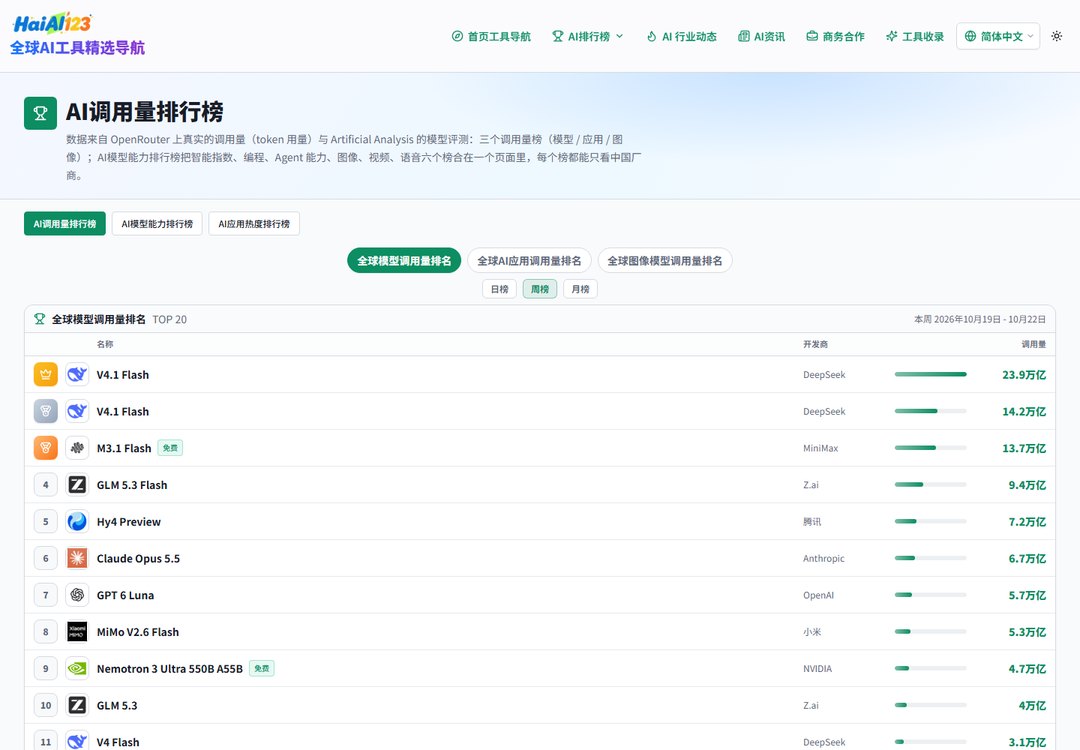This screenshot has height=750, width=1080.
Task: Click the DeepSeek logo for V4 Flash
Action: coord(77,741)
